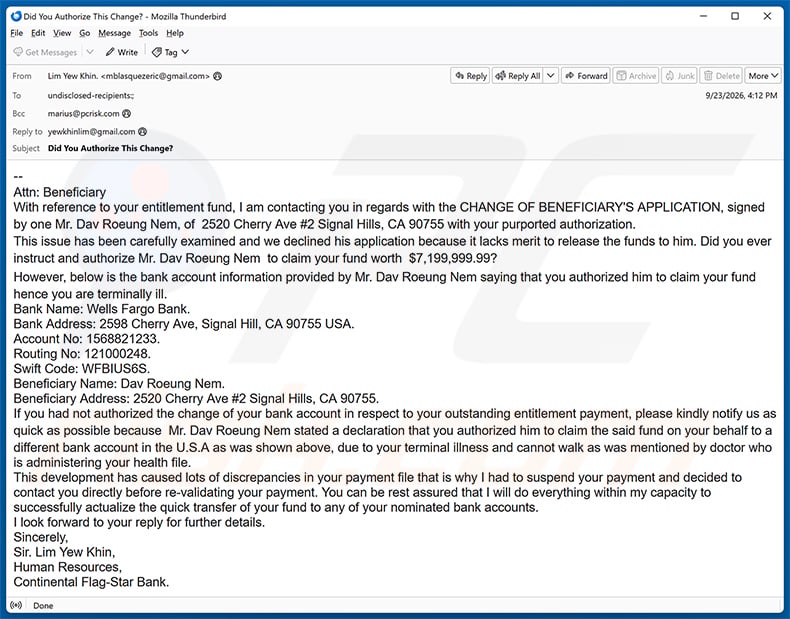Open the Edit menu
790x619 pixels.
point(38,33)
